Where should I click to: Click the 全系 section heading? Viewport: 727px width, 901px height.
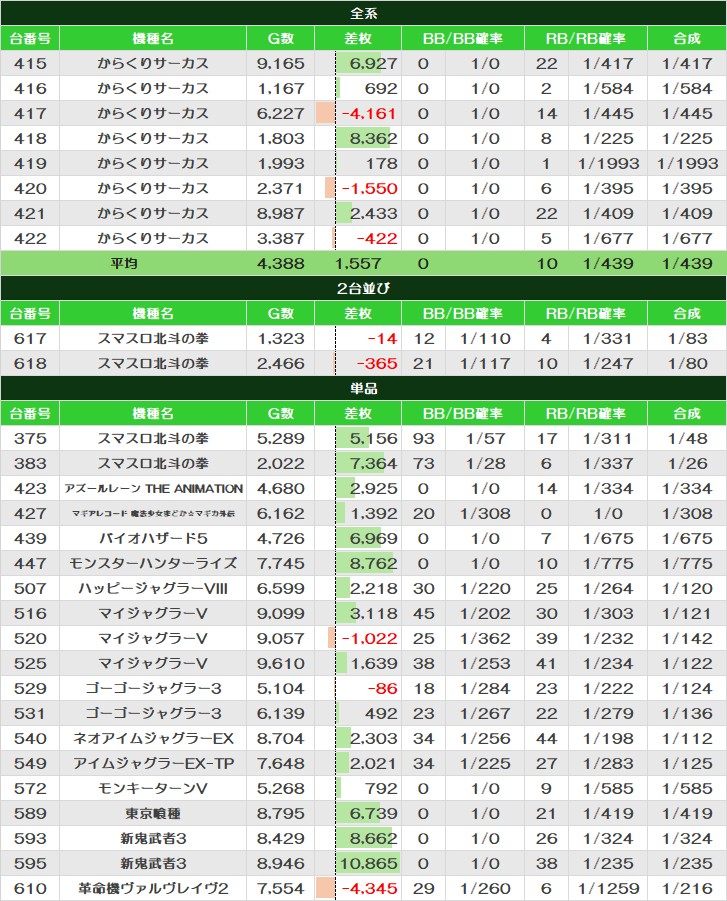(x=363, y=13)
